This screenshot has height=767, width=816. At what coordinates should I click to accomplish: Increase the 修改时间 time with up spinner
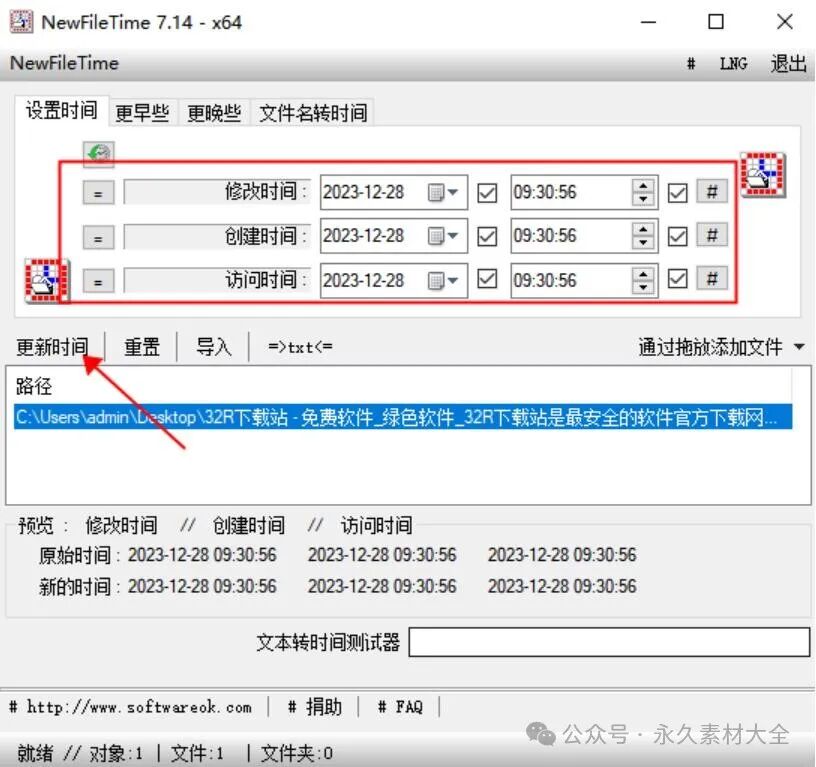643,186
